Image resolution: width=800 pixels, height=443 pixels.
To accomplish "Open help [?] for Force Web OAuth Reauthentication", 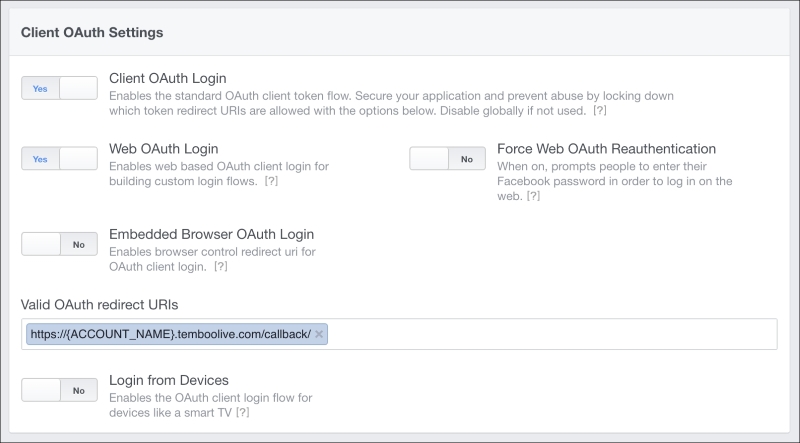I will pos(533,196).
